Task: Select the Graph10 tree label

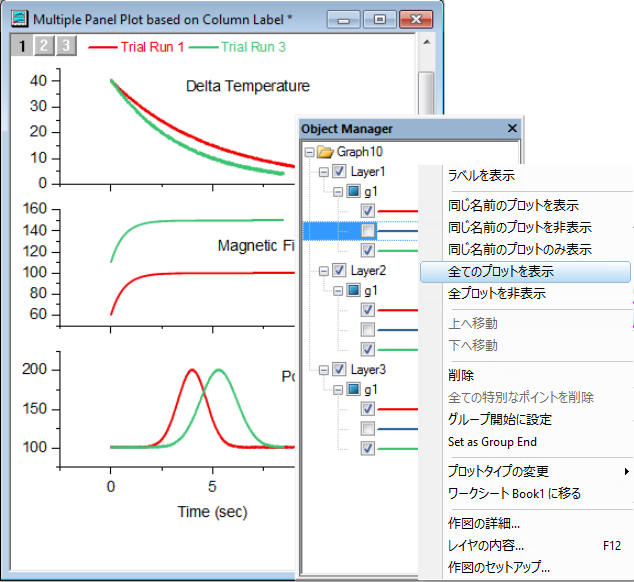Action: point(359,152)
